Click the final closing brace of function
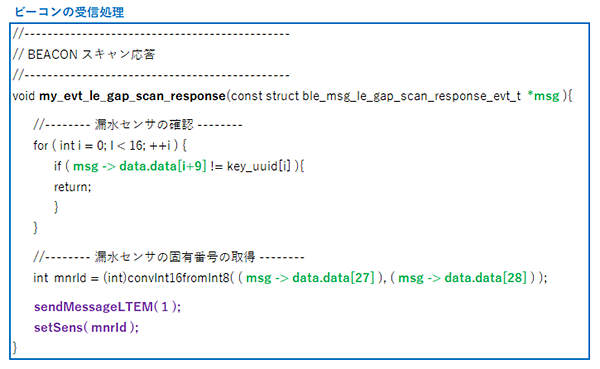 click(15, 348)
